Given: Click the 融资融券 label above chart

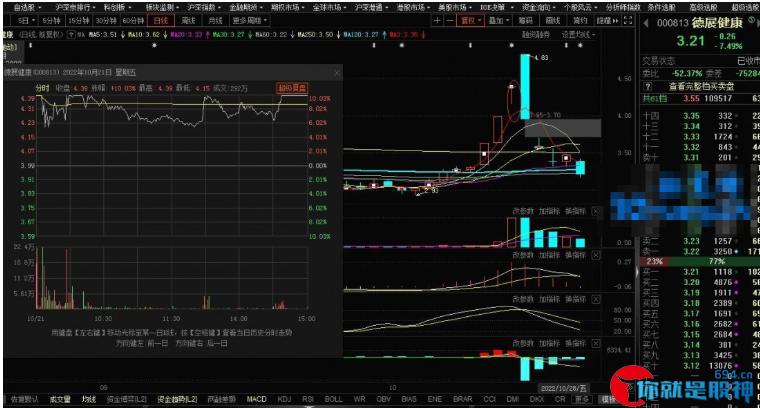Looking at the screenshot, I should (536, 34).
